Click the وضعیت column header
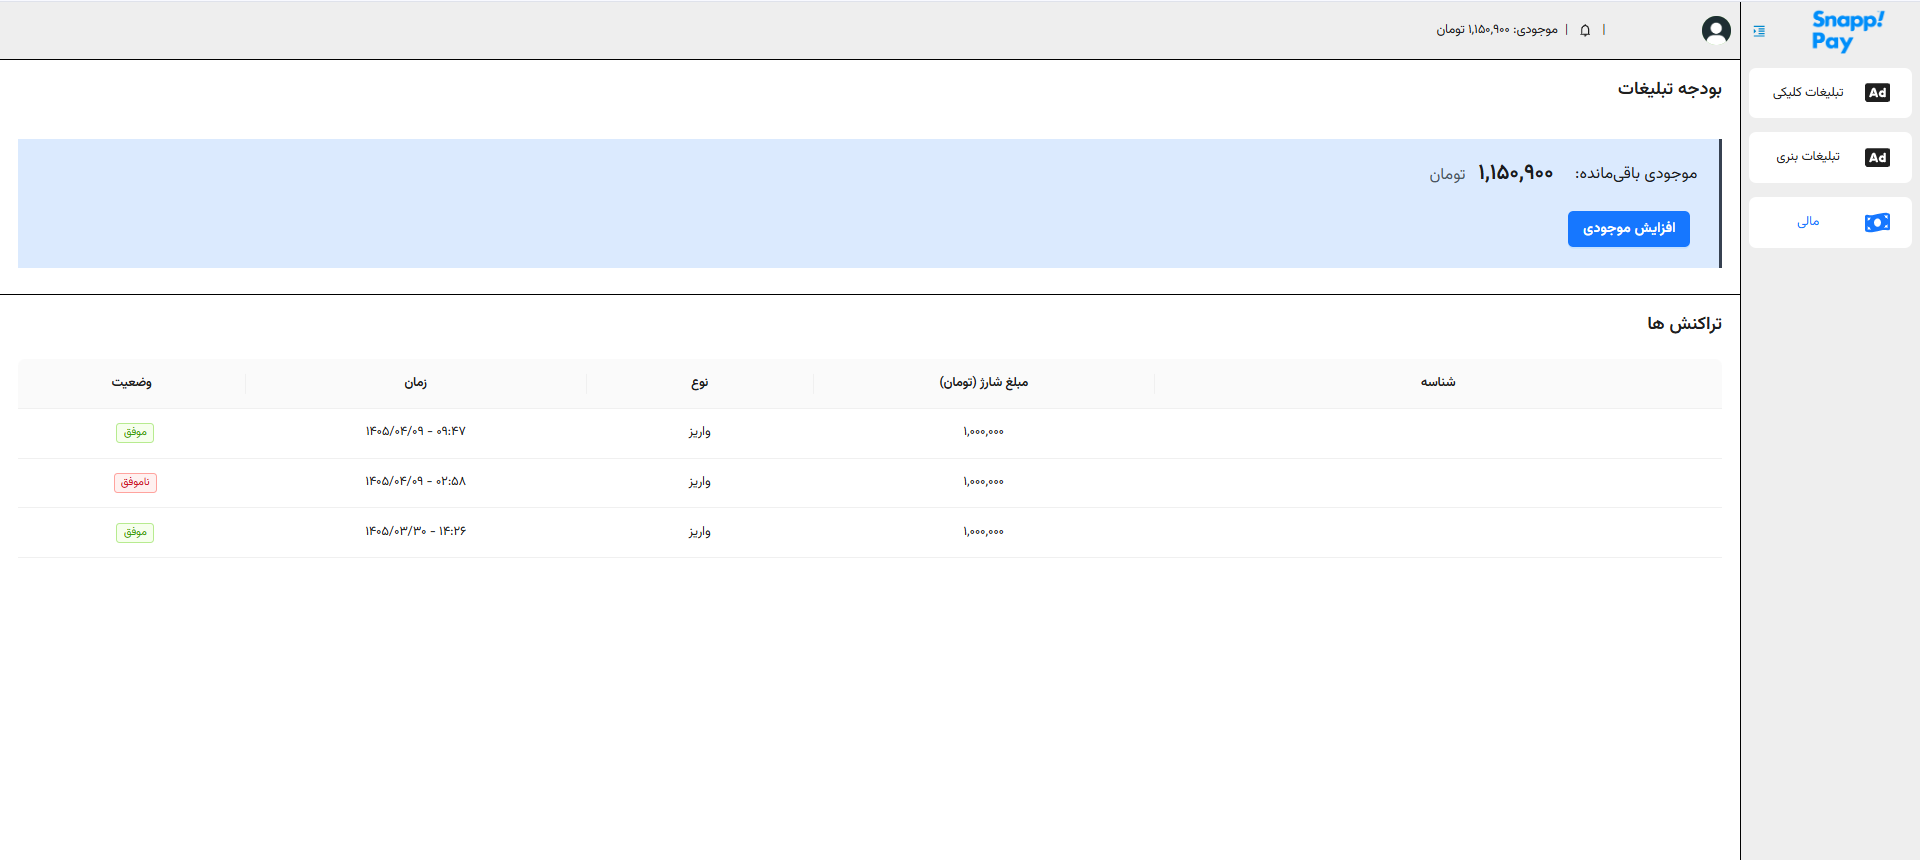This screenshot has width=1920, height=860. 132,383
